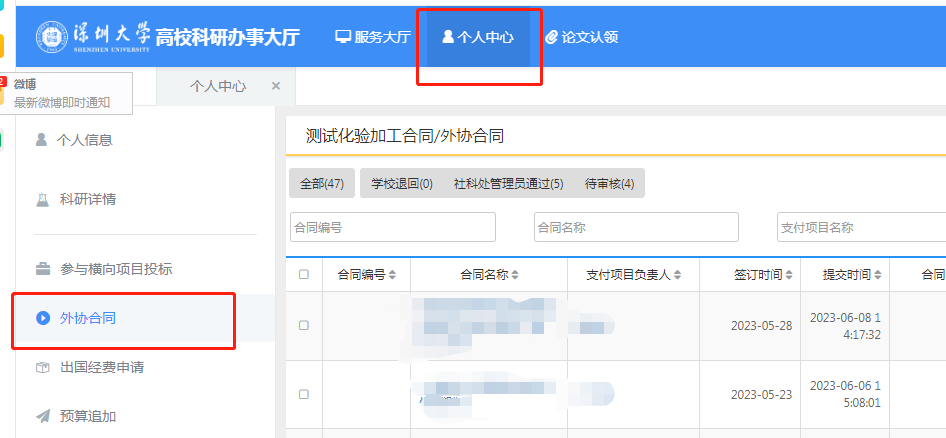Sort the table by 提交时间 column
This screenshot has height=438, width=946.
coord(852,274)
